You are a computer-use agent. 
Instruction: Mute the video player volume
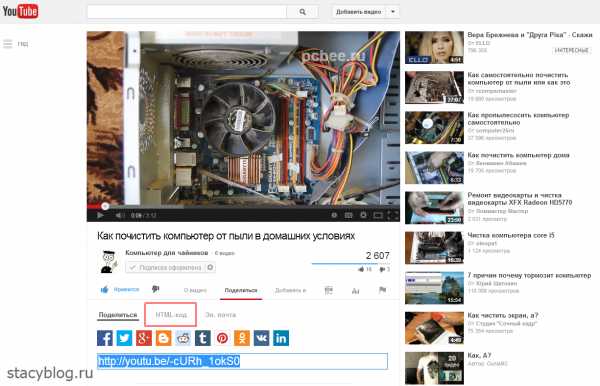point(119,215)
